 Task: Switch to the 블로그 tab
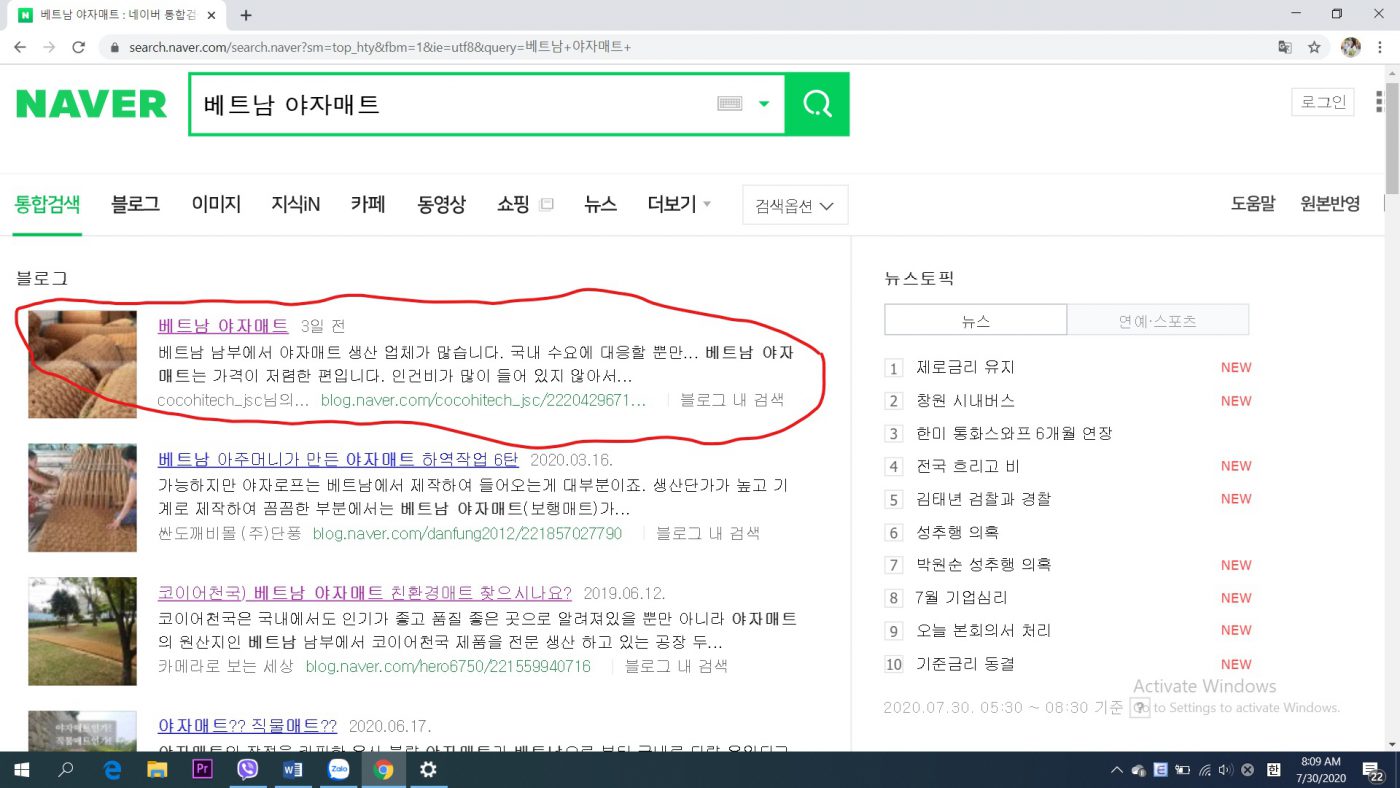135,204
